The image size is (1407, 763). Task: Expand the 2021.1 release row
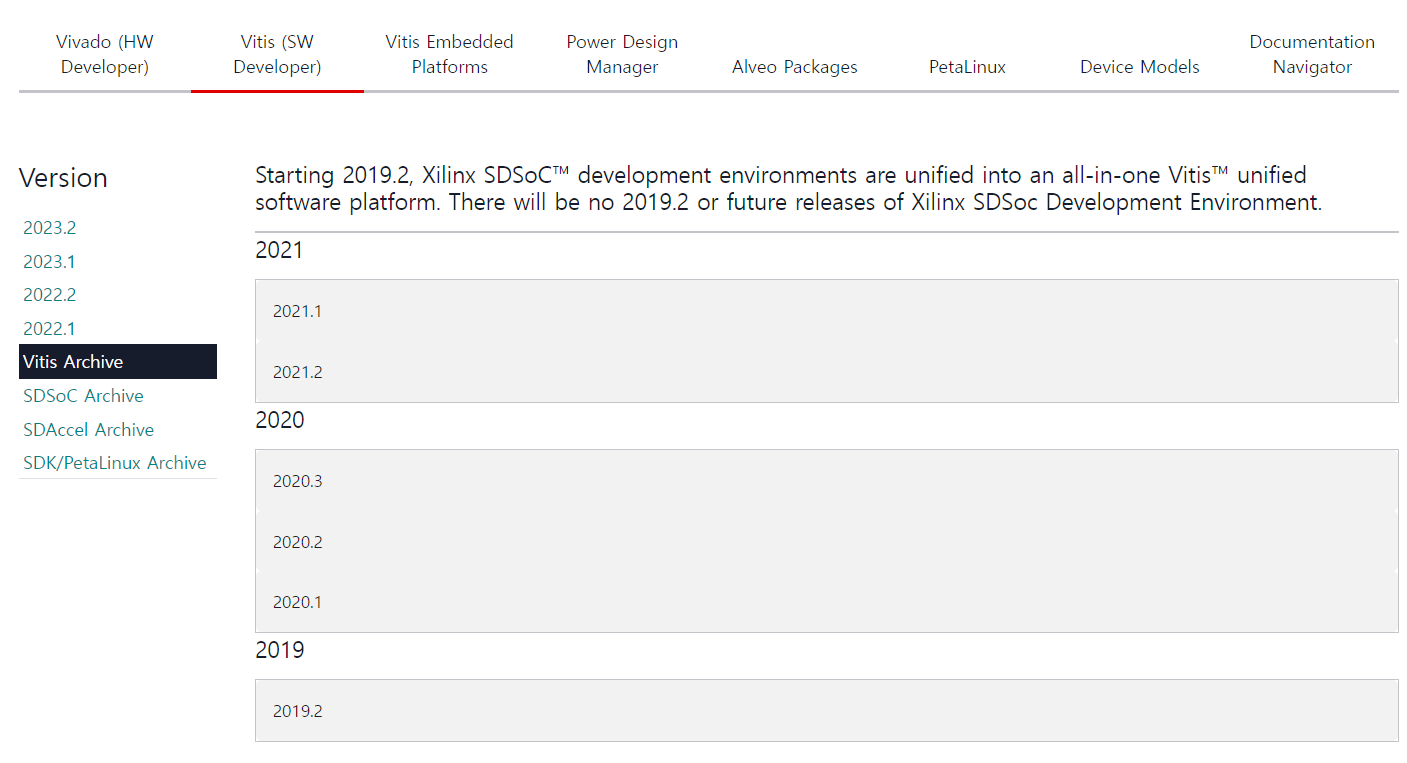[827, 311]
